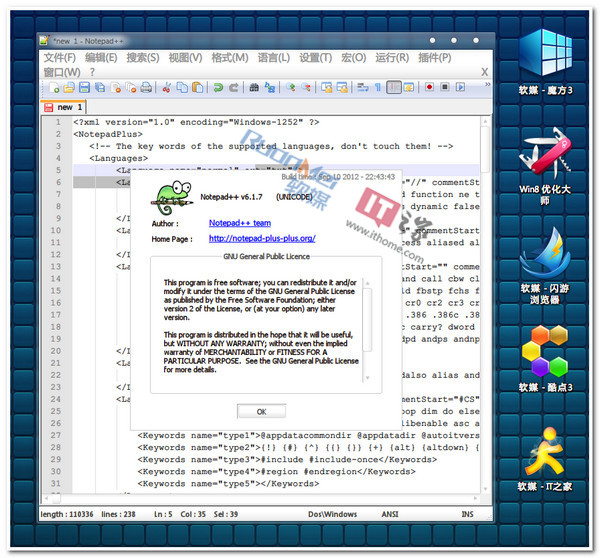This screenshot has height=558, width=600.
Task: Show all characters with the pilcrow icon
Action: tap(378, 88)
